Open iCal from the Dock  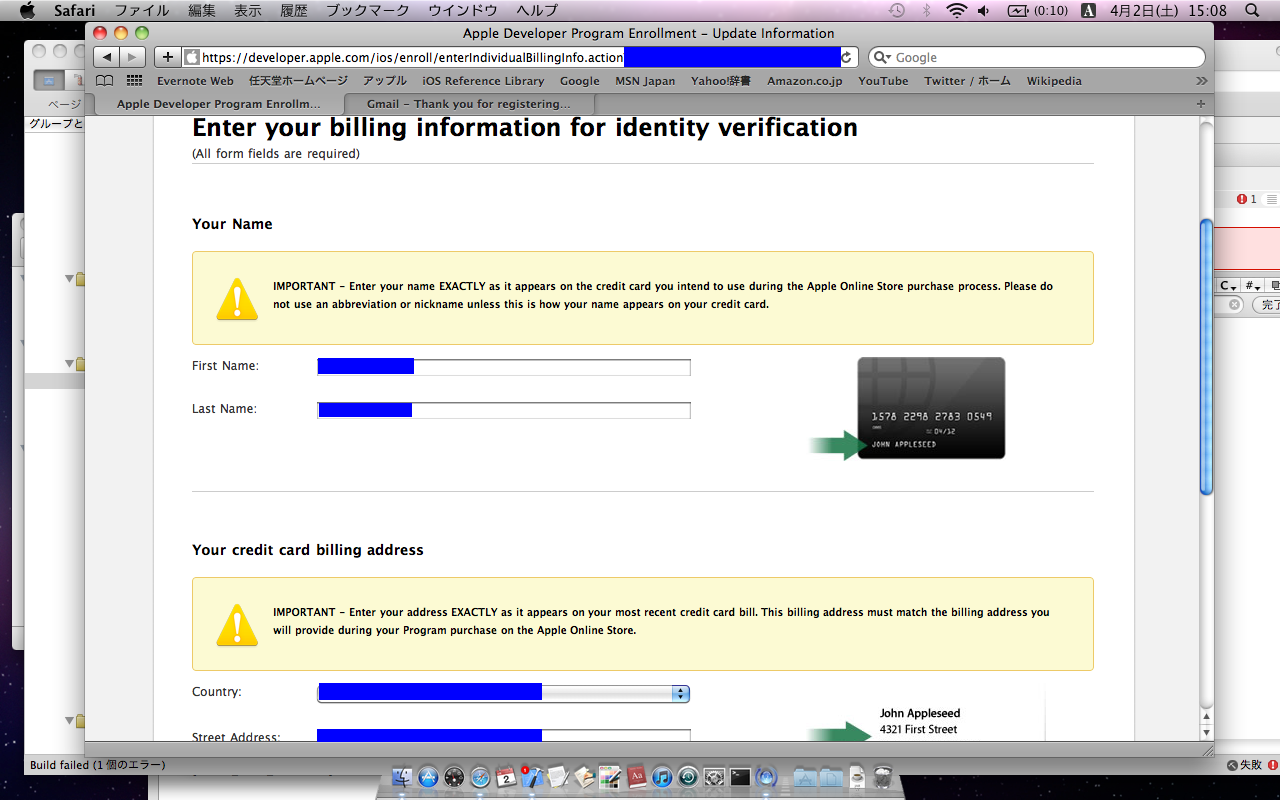(x=506, y=777)
